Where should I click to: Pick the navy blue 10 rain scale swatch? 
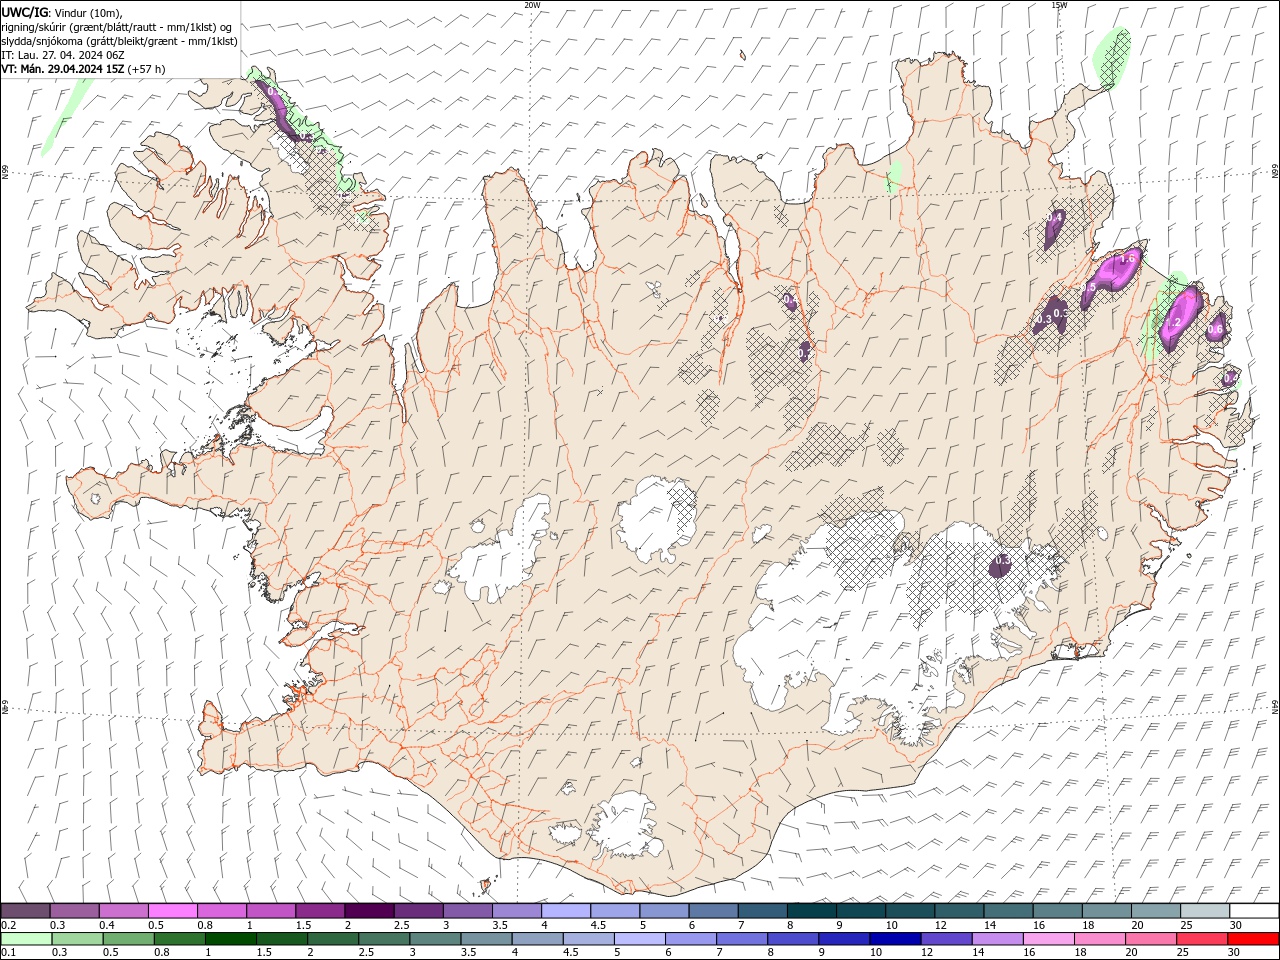(x=895, y=939)
